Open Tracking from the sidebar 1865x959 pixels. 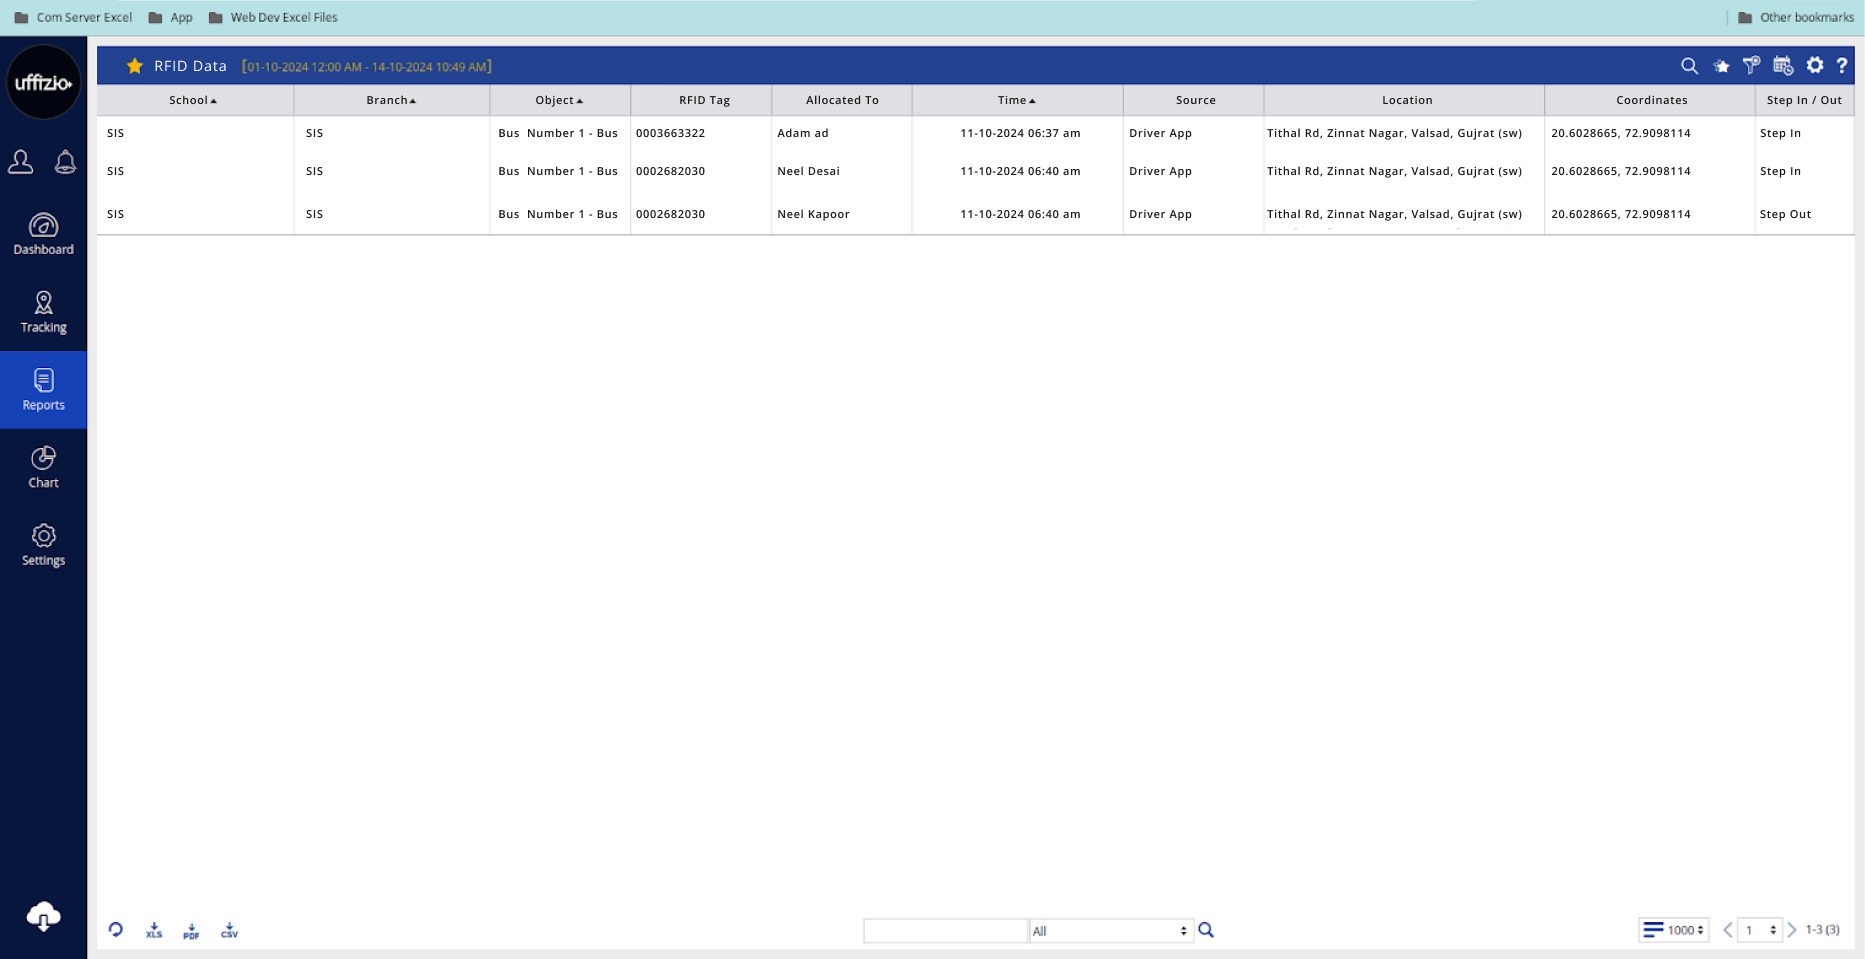coord(43,312)
